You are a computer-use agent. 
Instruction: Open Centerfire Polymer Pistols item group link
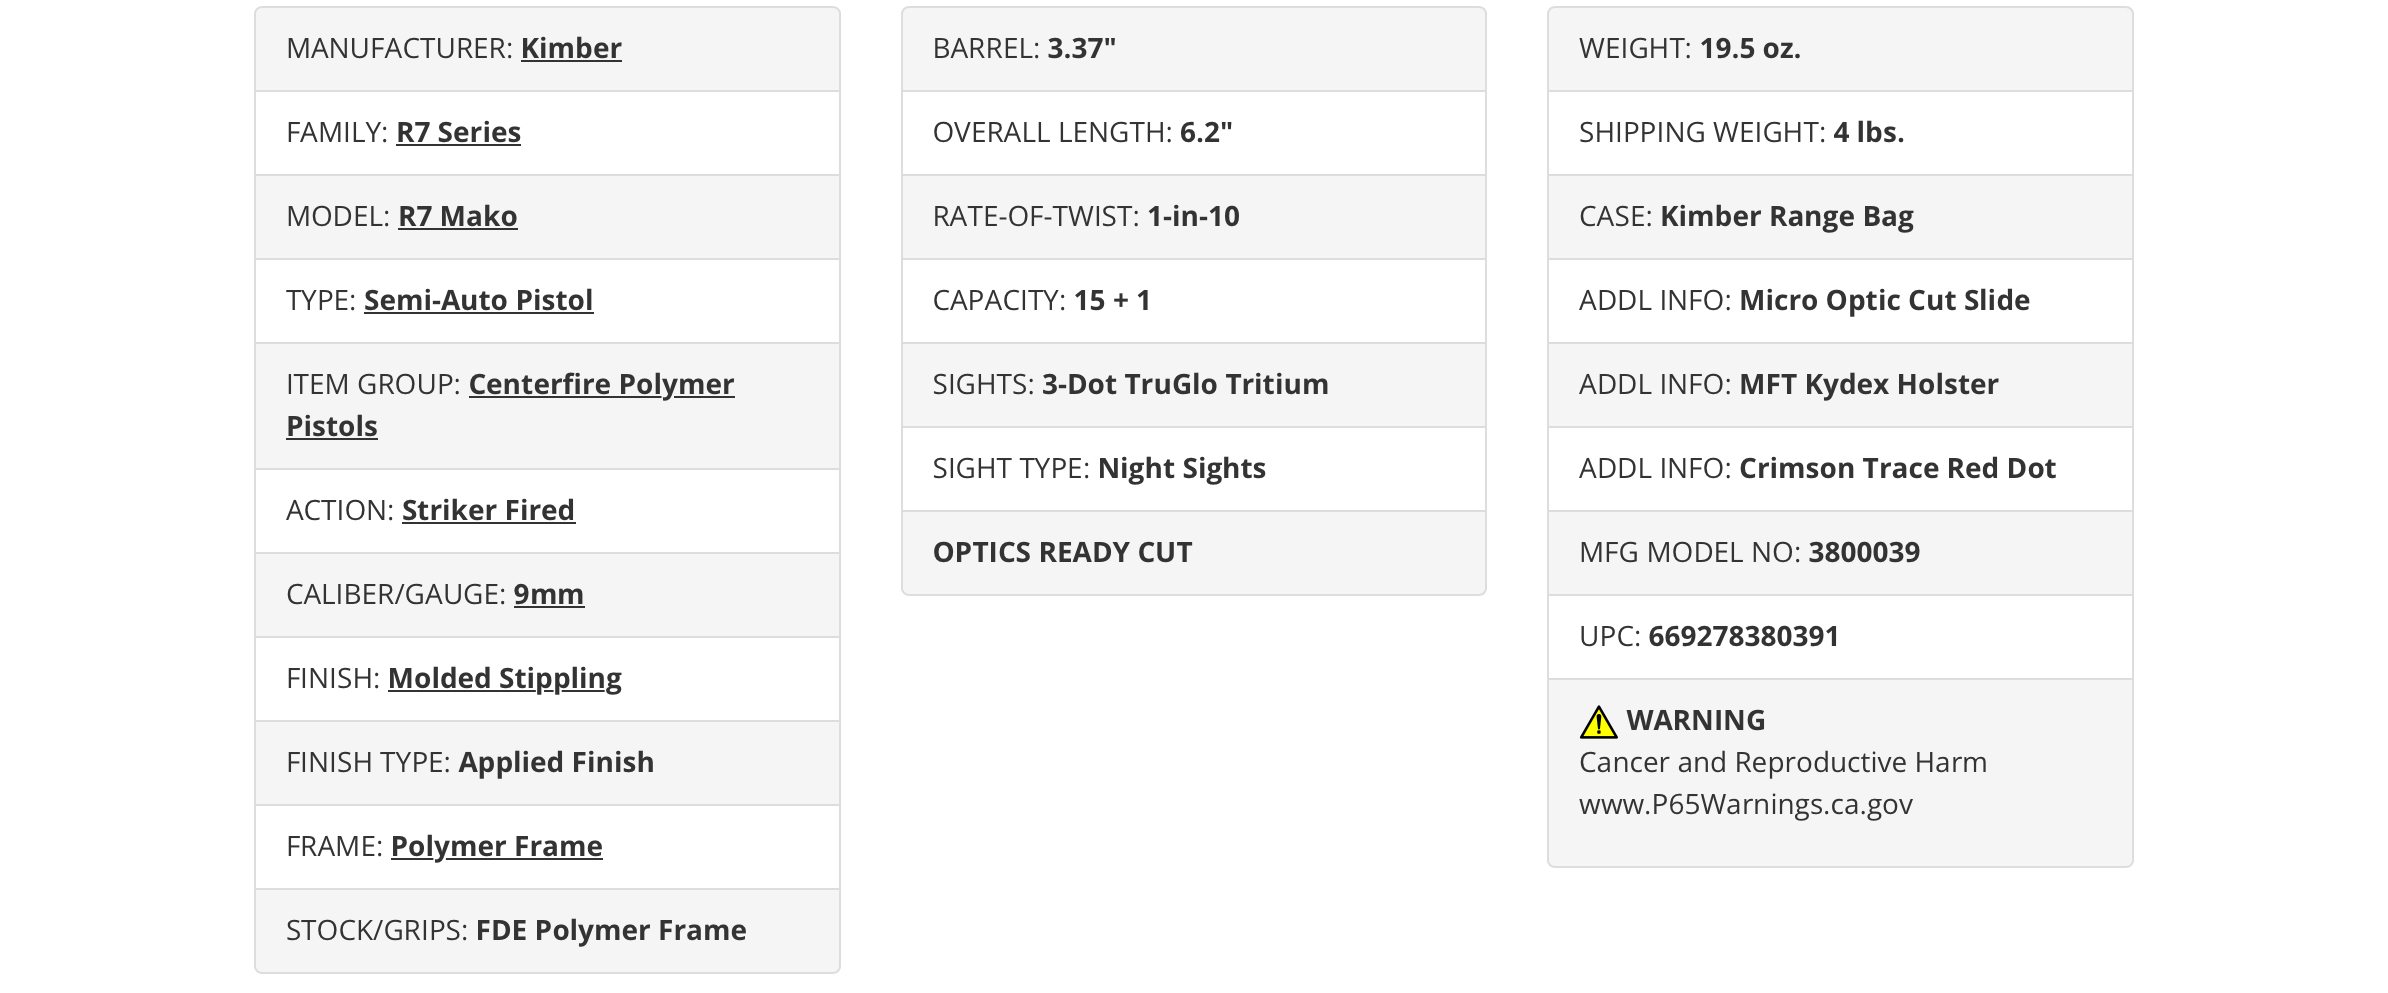[510, 405]
